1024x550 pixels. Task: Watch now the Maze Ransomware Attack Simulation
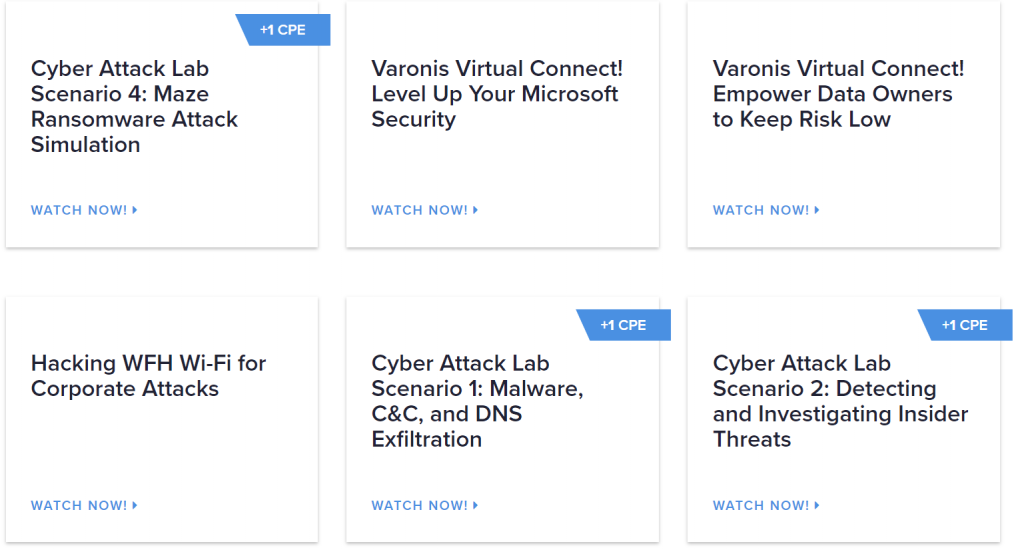(x=79, y=210)
